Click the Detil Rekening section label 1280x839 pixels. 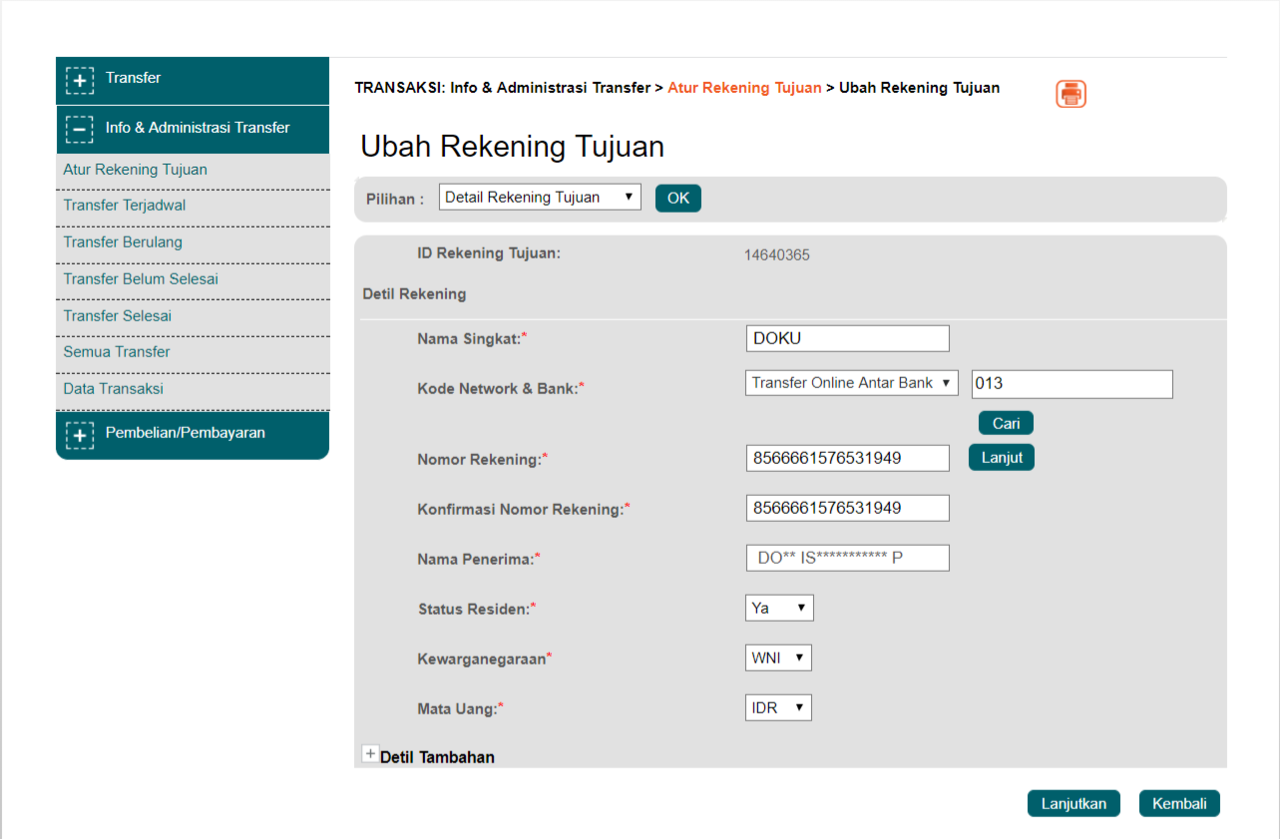tap(414, 294)
